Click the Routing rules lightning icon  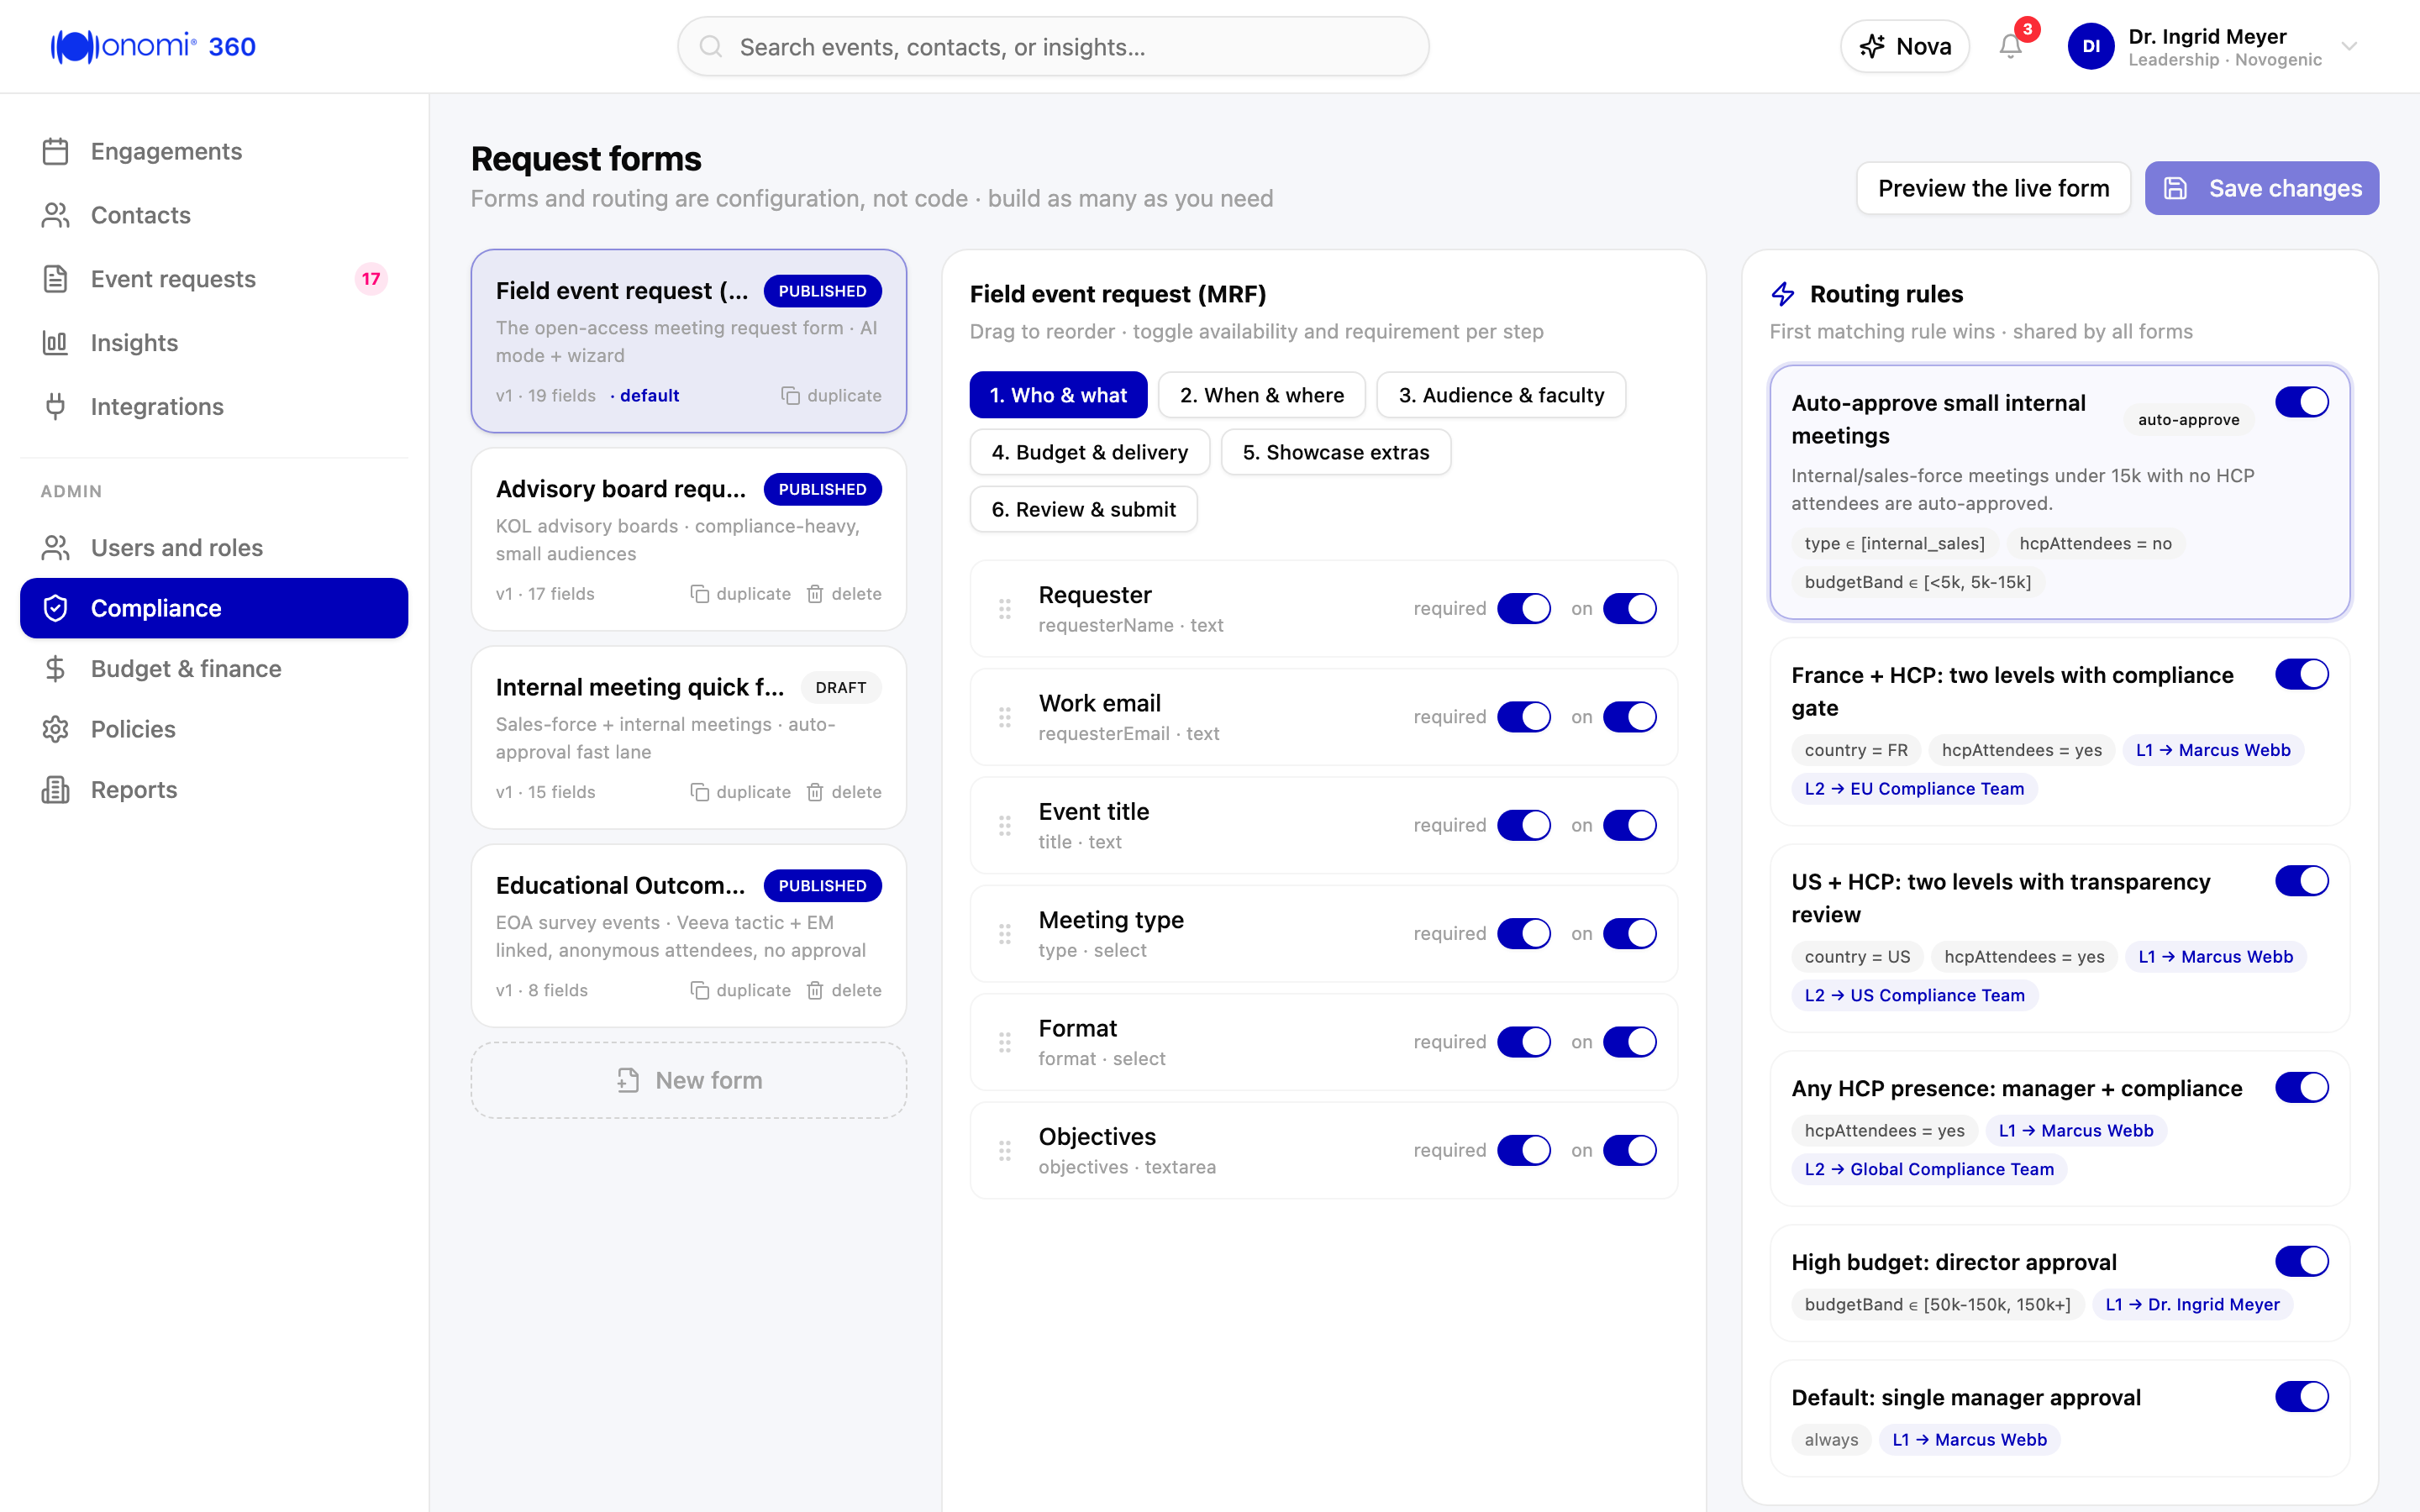click(x=1783, y=294)
